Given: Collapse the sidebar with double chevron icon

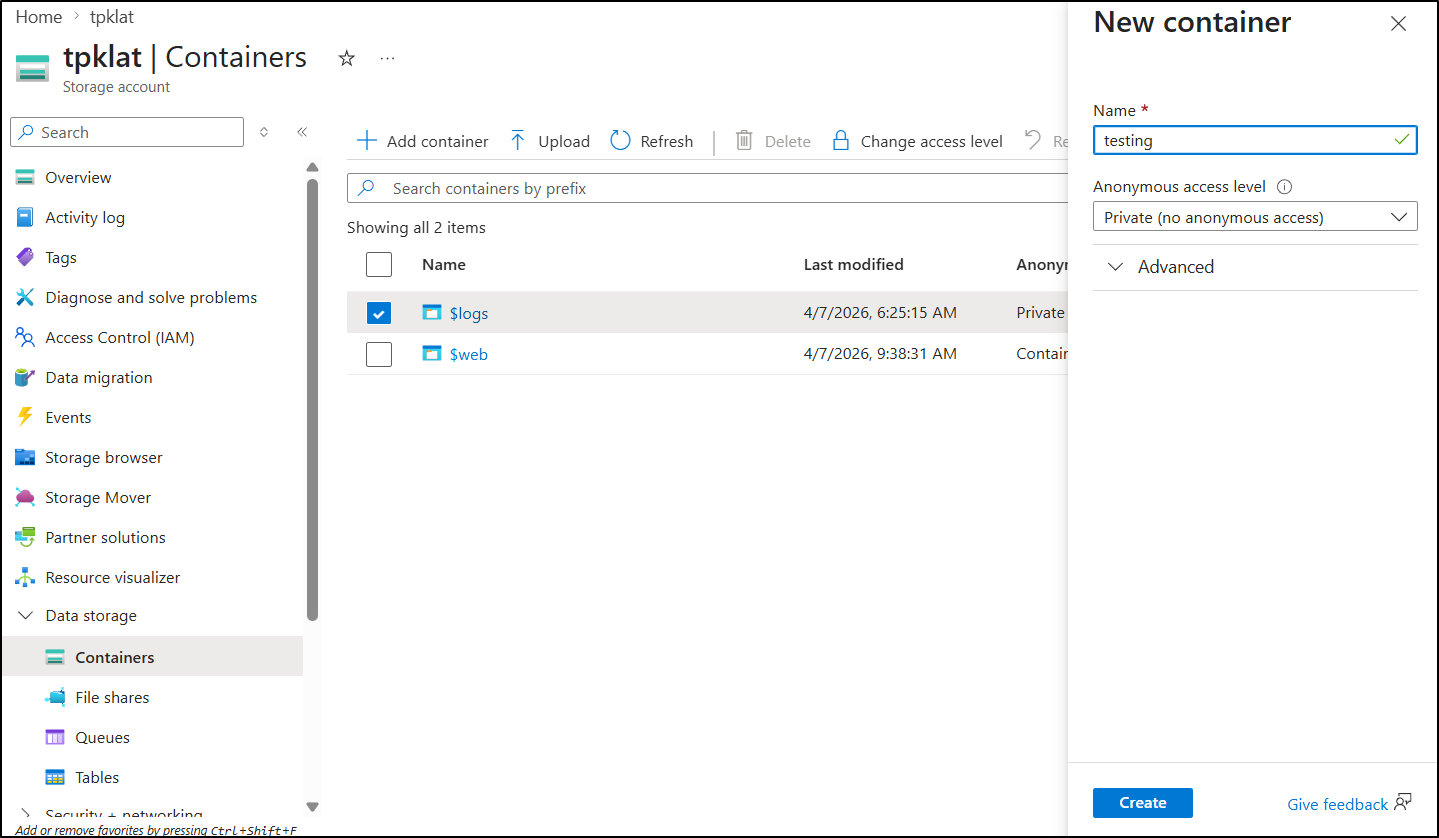Looking at the screenshot, I should pos(302,132).
